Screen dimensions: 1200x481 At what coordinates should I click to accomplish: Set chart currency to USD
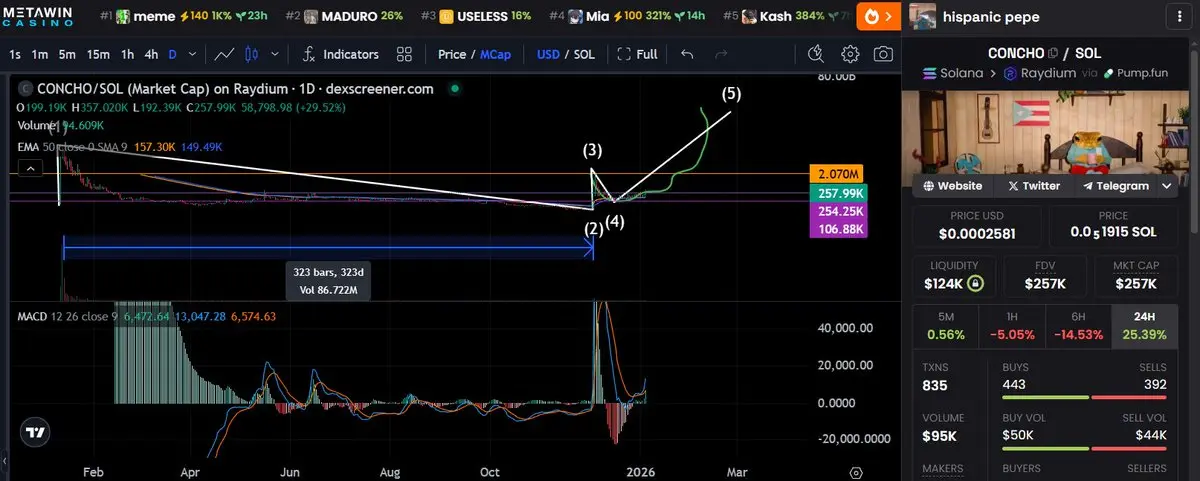tap(548, 54)
